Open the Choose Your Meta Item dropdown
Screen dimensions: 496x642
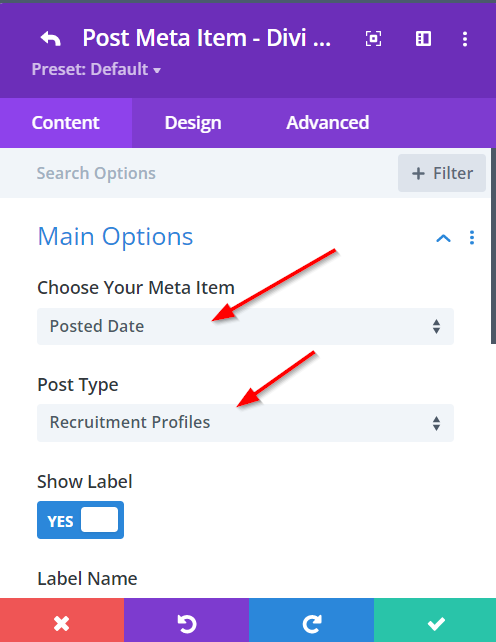click(x=245, y=326)
